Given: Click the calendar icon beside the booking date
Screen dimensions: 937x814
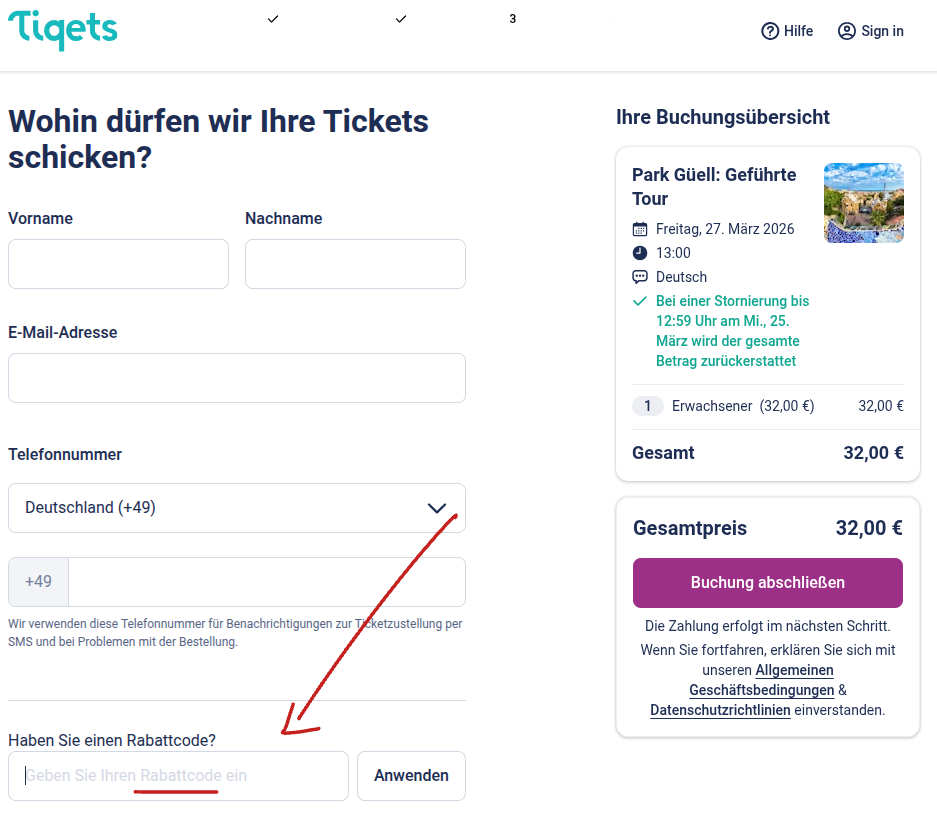Looking at the screenshot, I should pyautogui.click(x=639, y=228).
